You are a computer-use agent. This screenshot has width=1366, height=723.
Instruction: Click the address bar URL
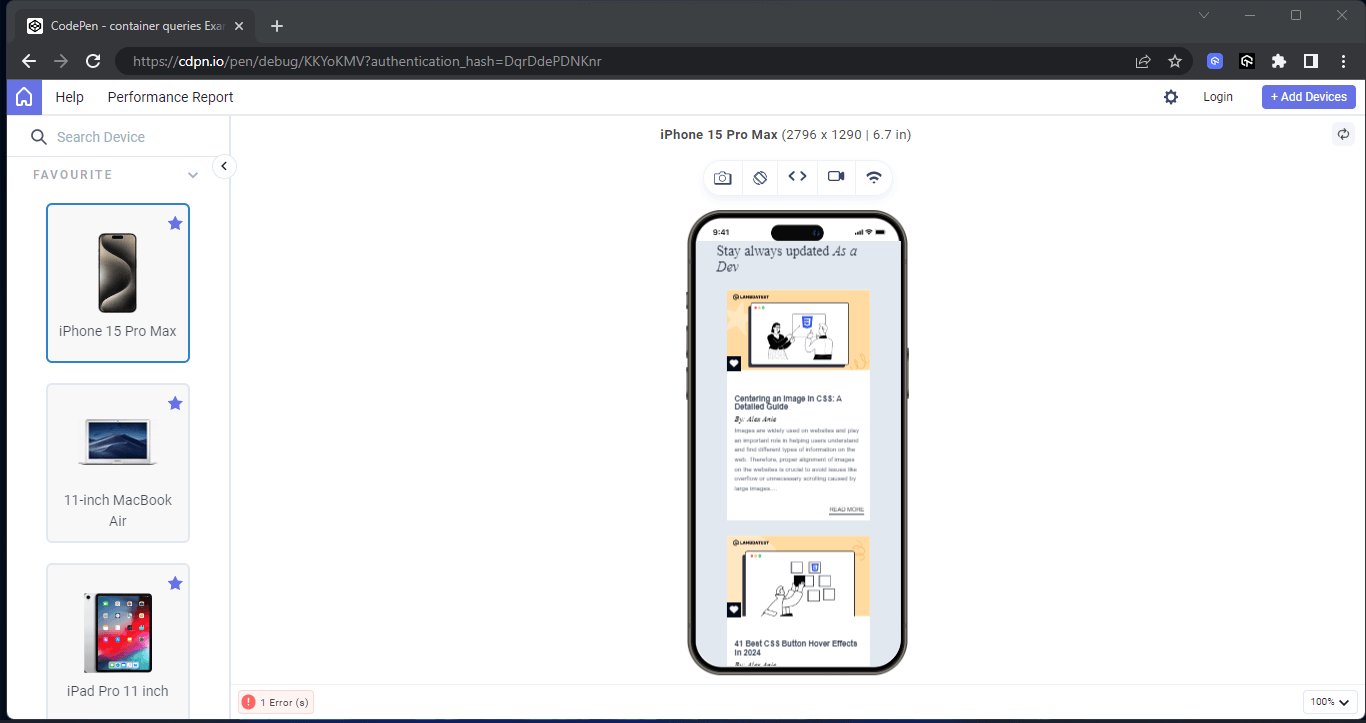[367, 61]
